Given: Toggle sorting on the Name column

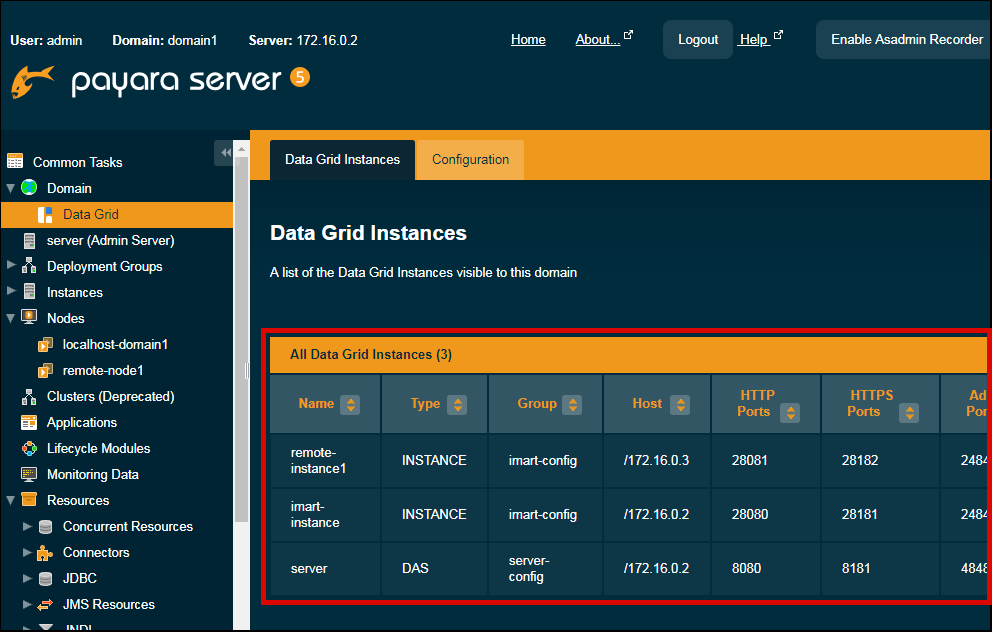Looking at the screenshot, I should (350, 404).
